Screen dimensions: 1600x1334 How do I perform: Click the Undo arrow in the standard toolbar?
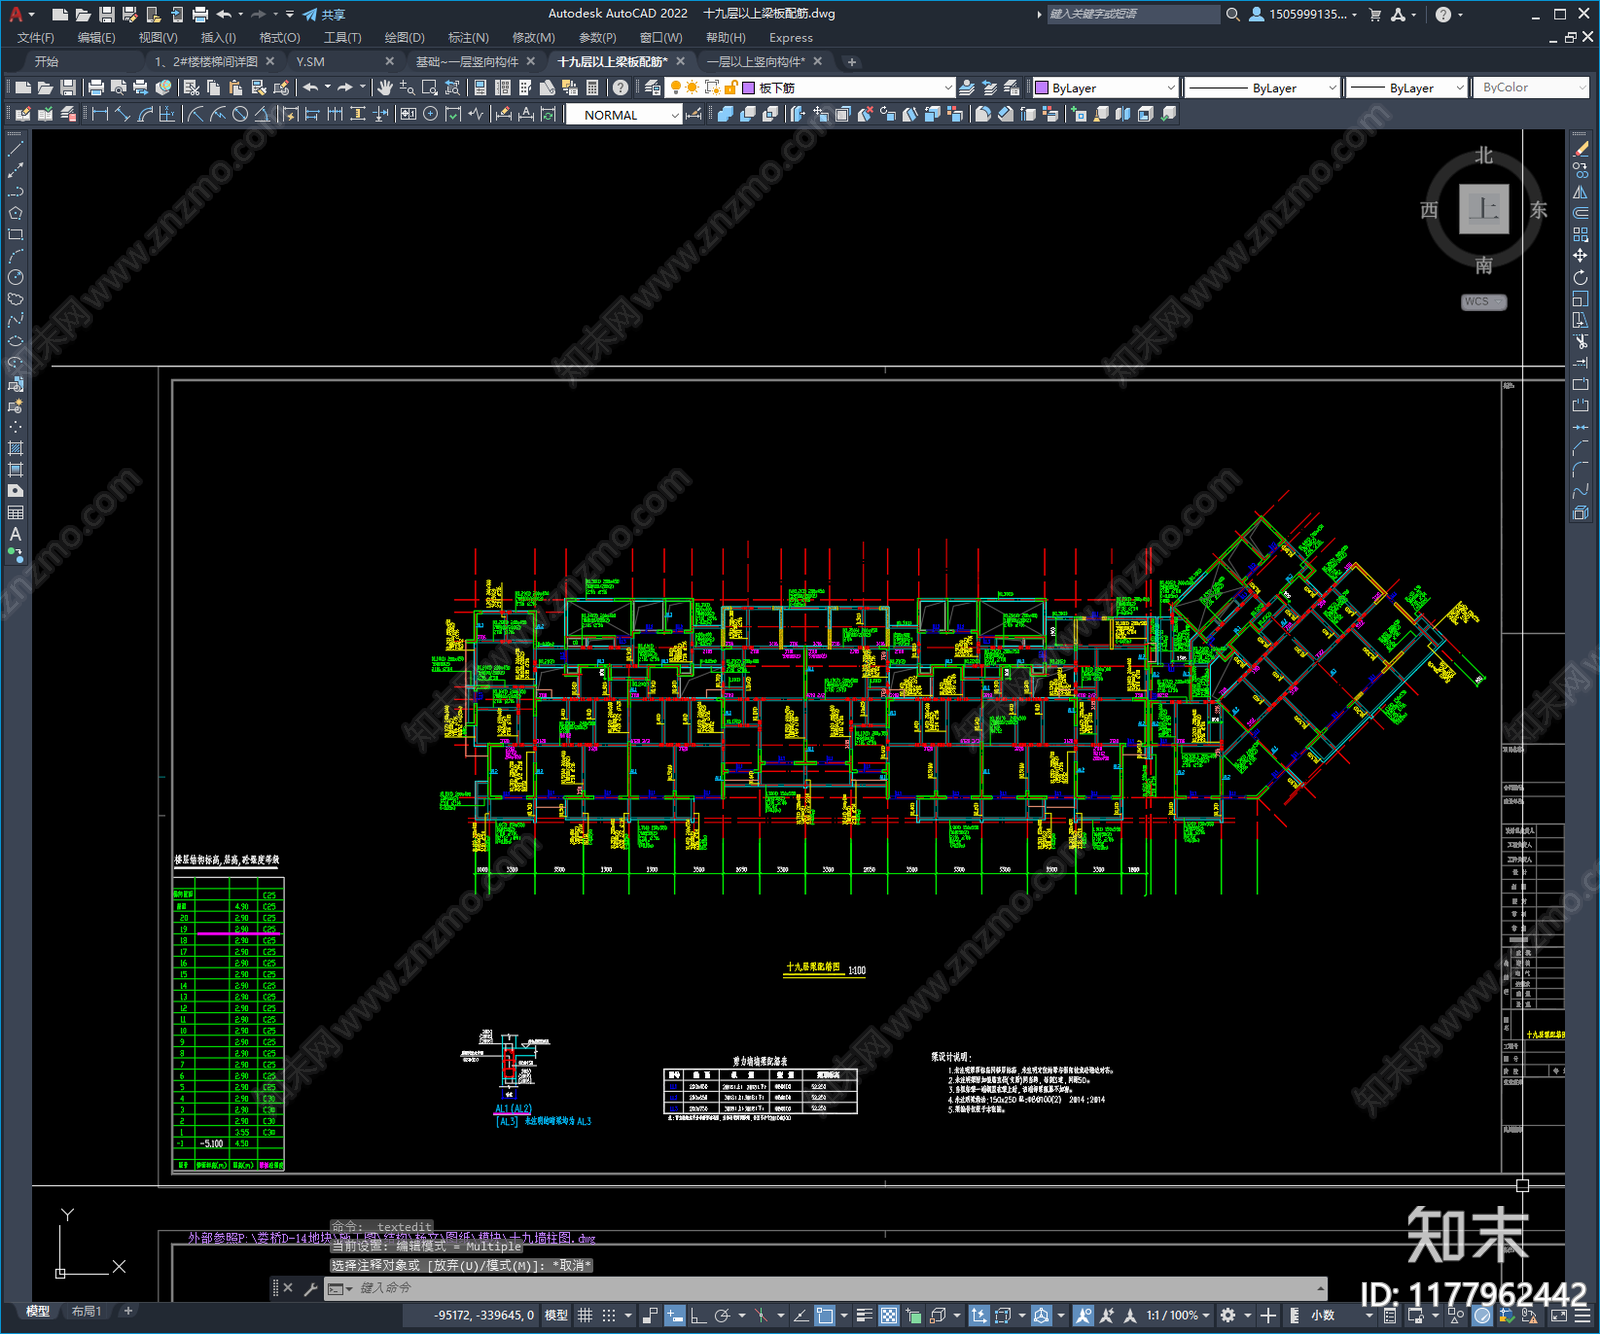pyautogui.click(x=311, y=88)
